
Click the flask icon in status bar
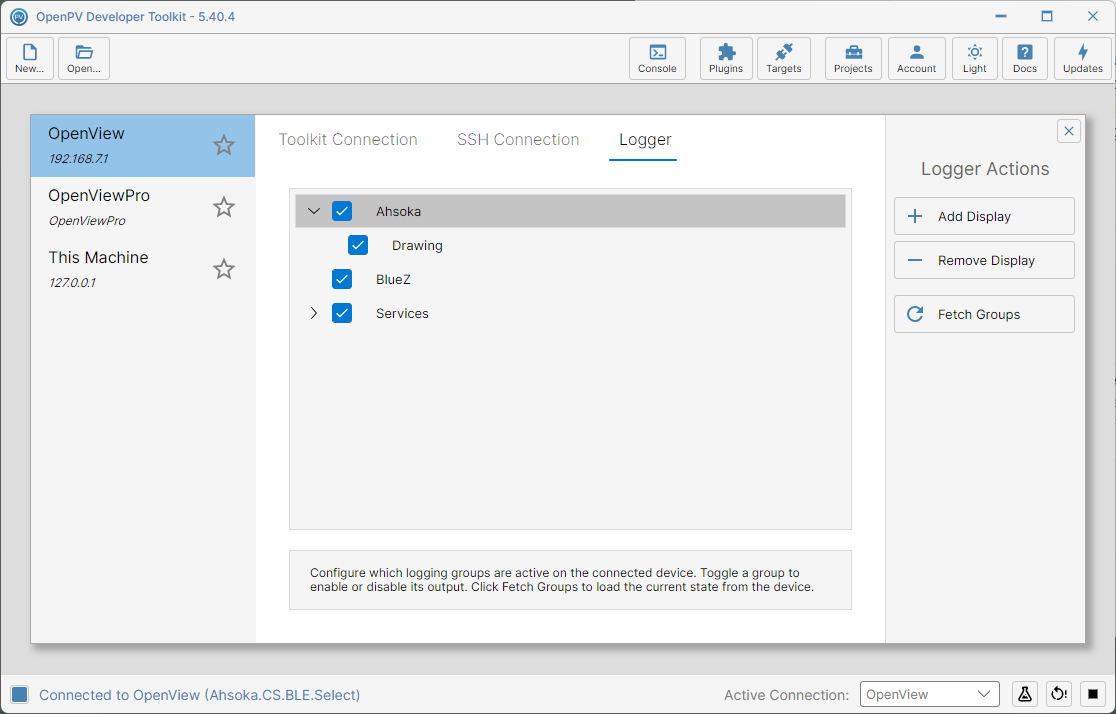[1025, 694]
